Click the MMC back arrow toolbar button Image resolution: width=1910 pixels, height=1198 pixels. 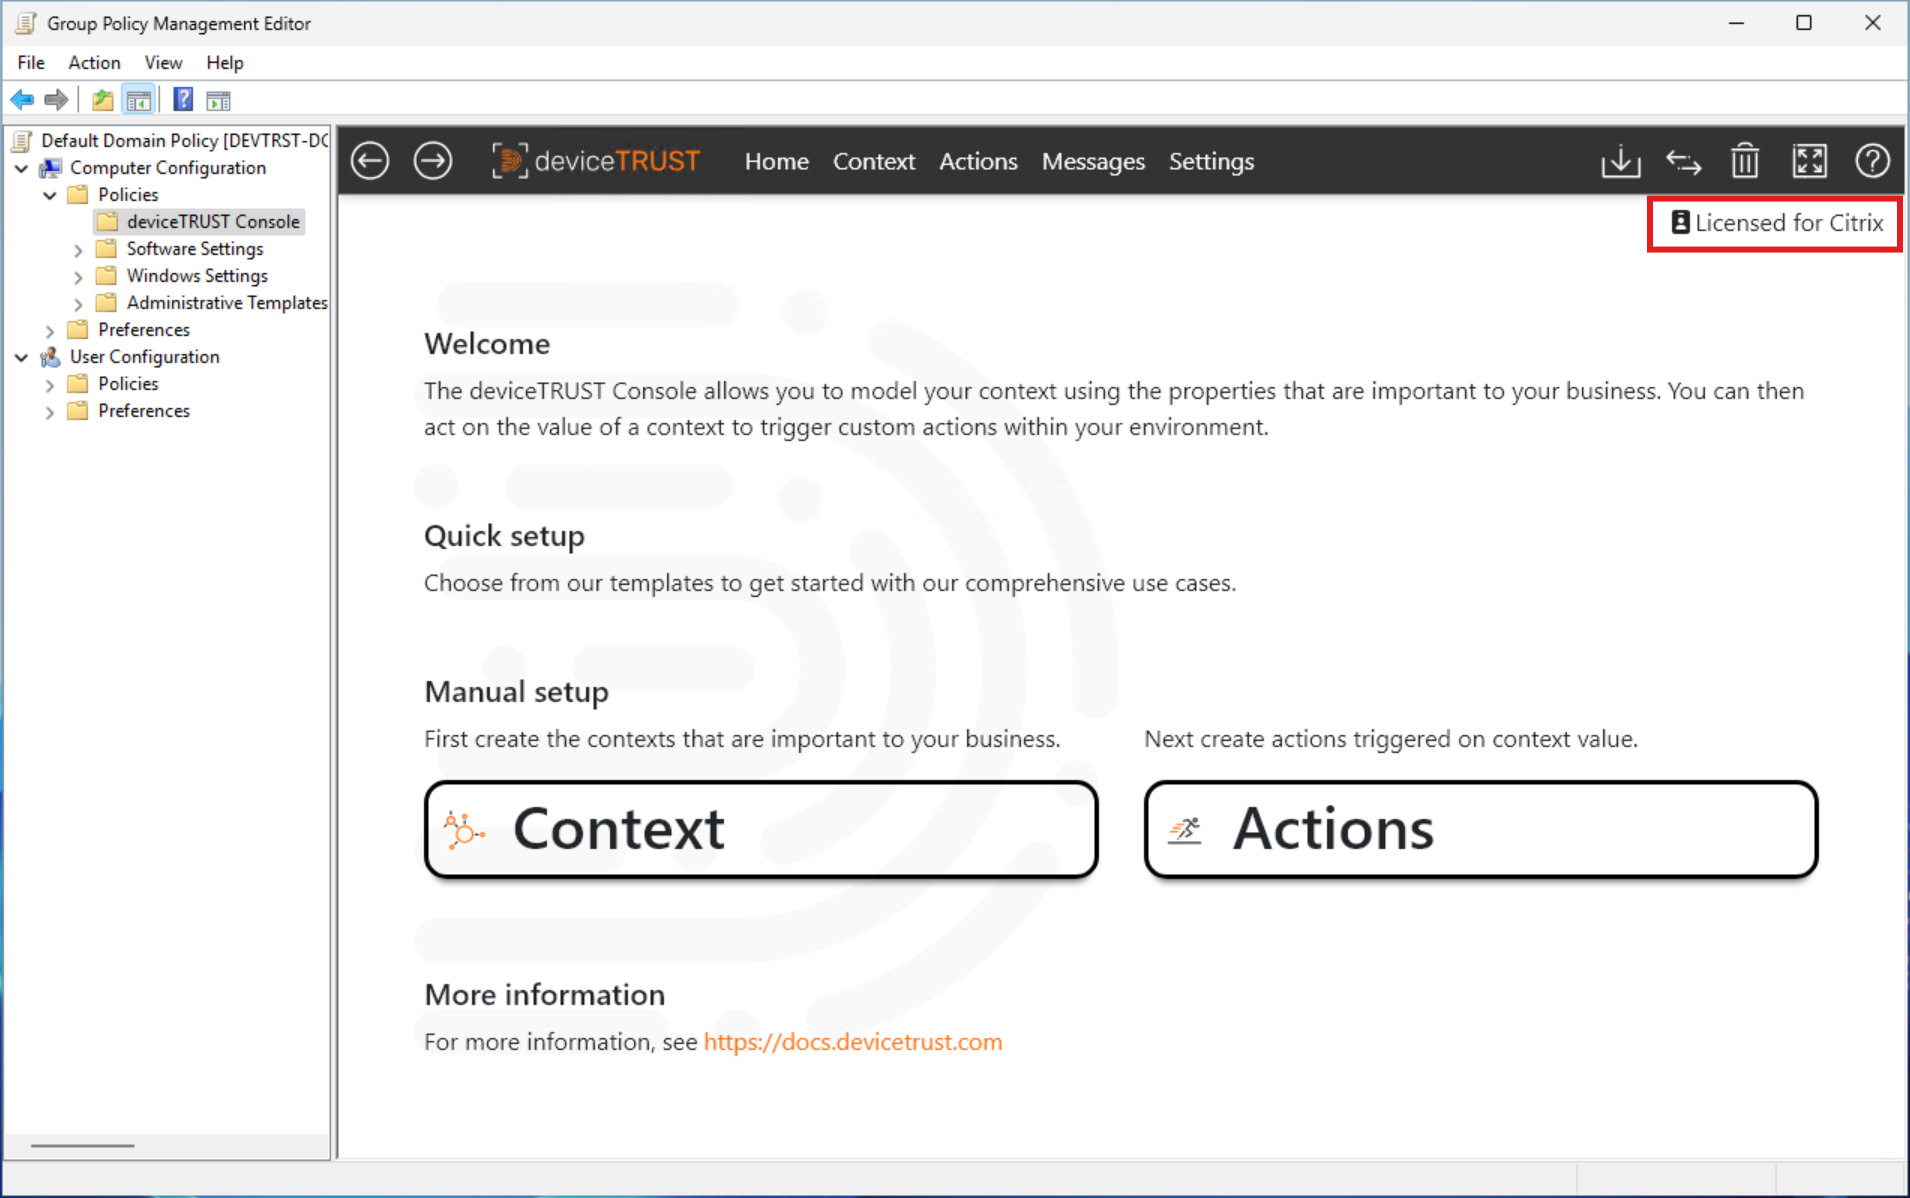tap(22, 100)
